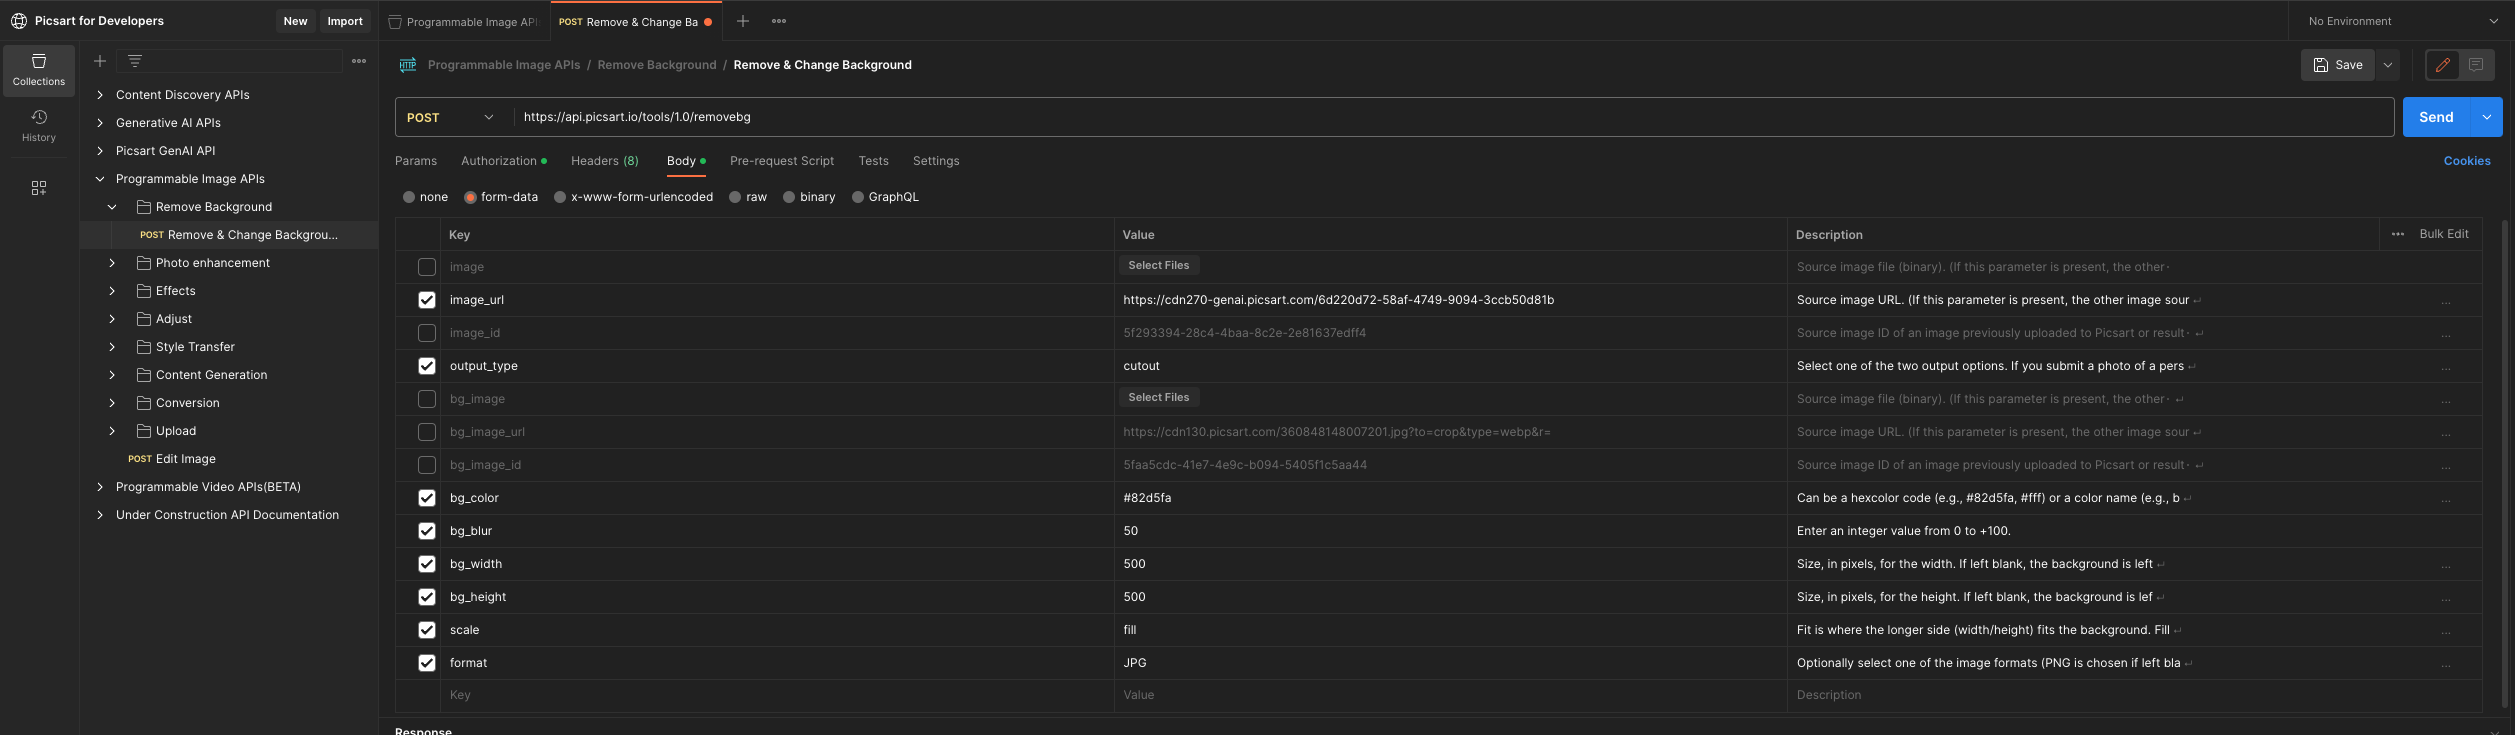Switch to Programmable Image API tab
The width and height of the screenshot is (2515, 735).
464,21
